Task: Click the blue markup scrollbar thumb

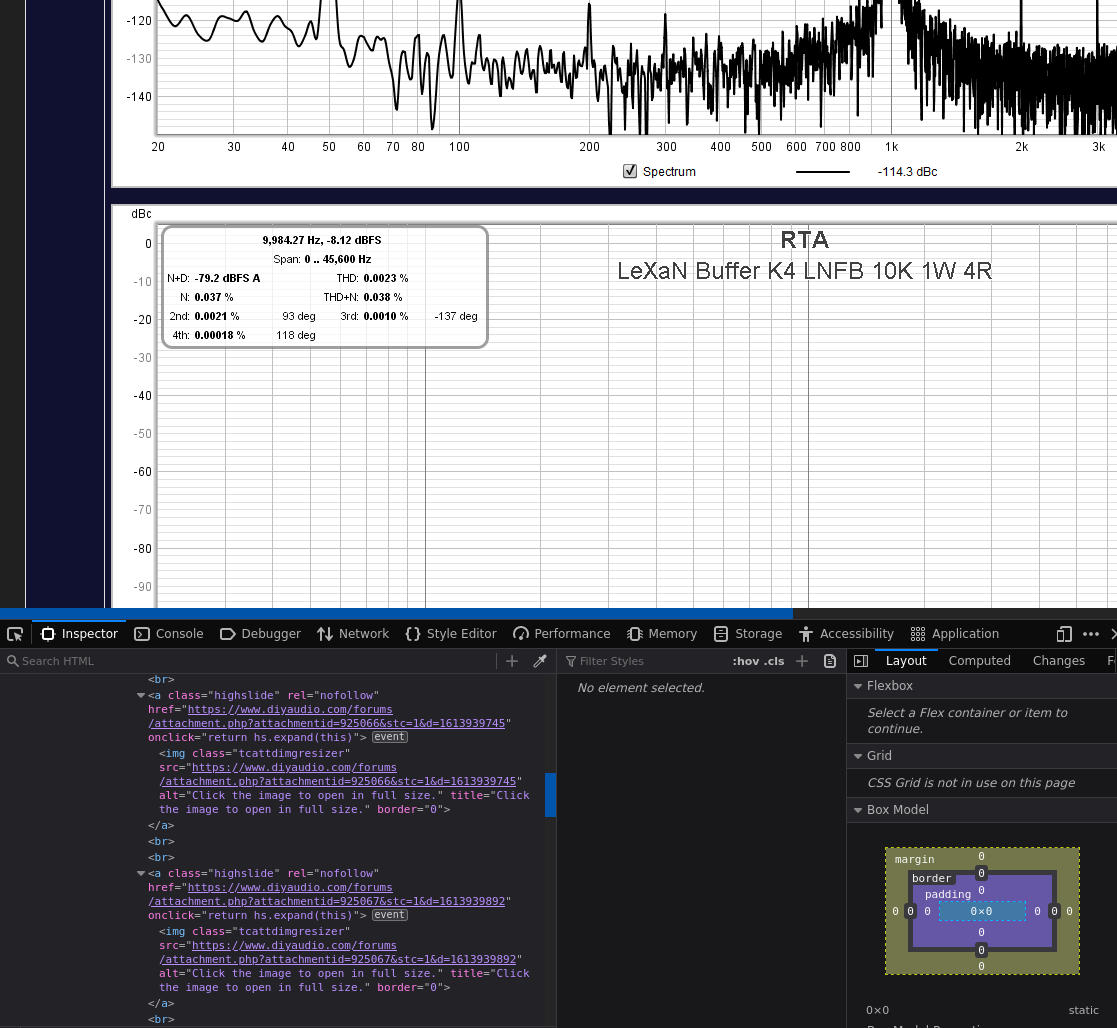Action: coord(550,795)
